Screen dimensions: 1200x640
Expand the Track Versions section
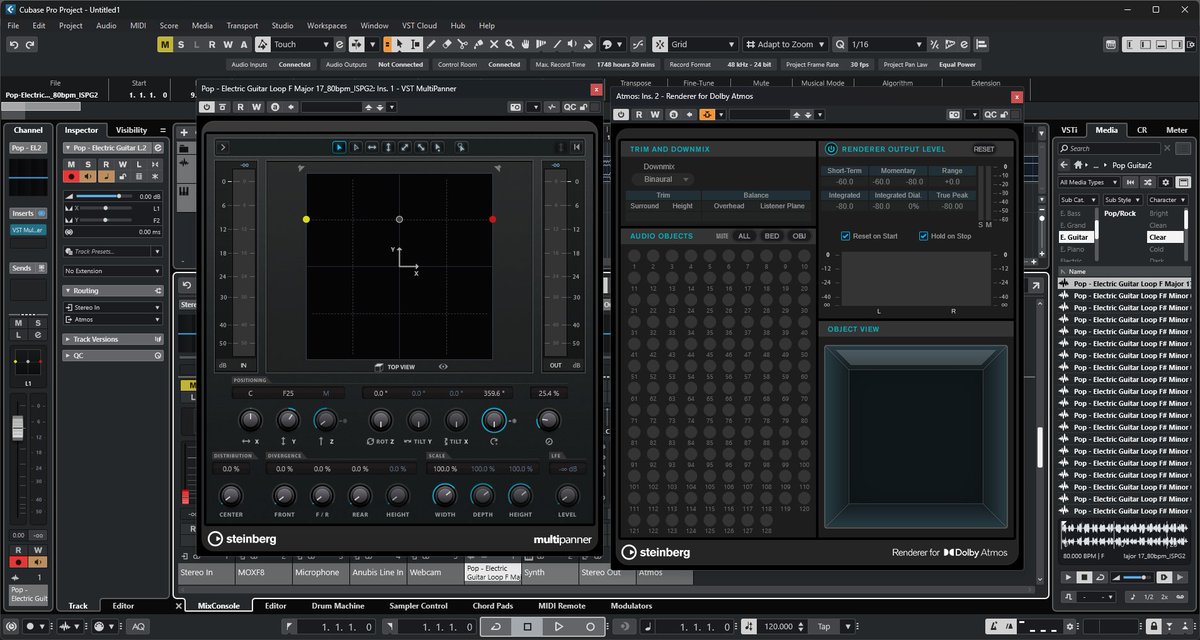112,339
